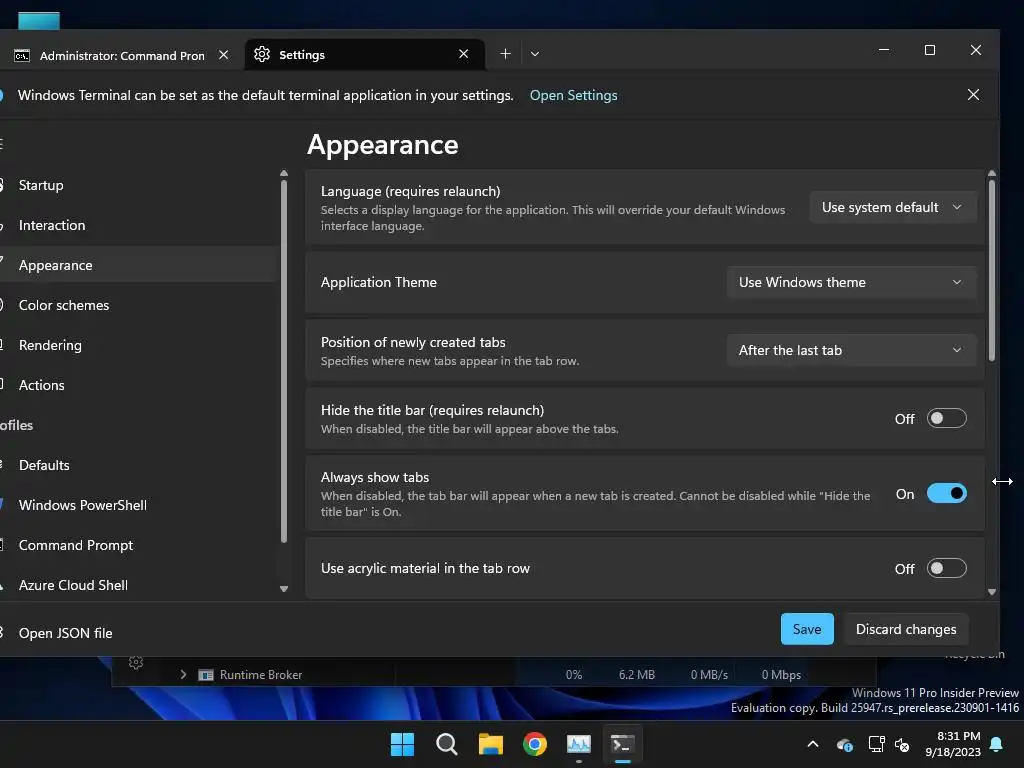
Task: Open the Actions settings page
Action: (140, 385)
